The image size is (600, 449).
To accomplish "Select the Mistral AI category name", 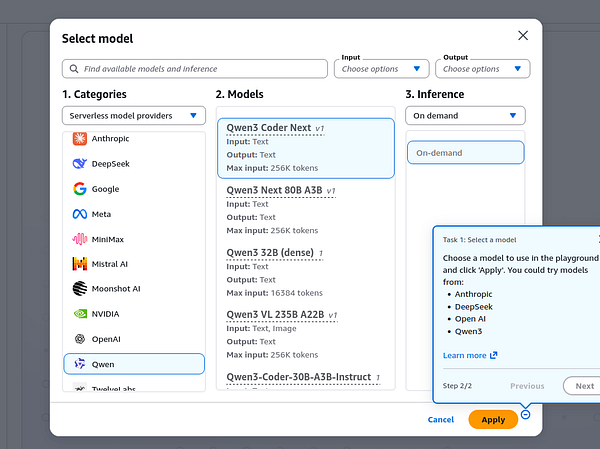I will (109, 264).
